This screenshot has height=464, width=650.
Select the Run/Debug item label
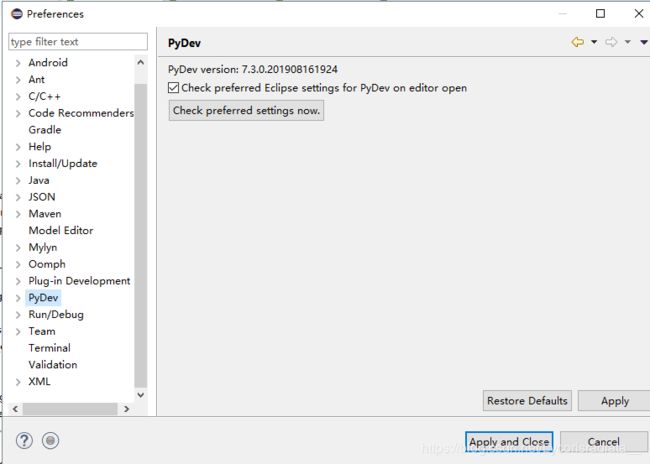[56, 315]
